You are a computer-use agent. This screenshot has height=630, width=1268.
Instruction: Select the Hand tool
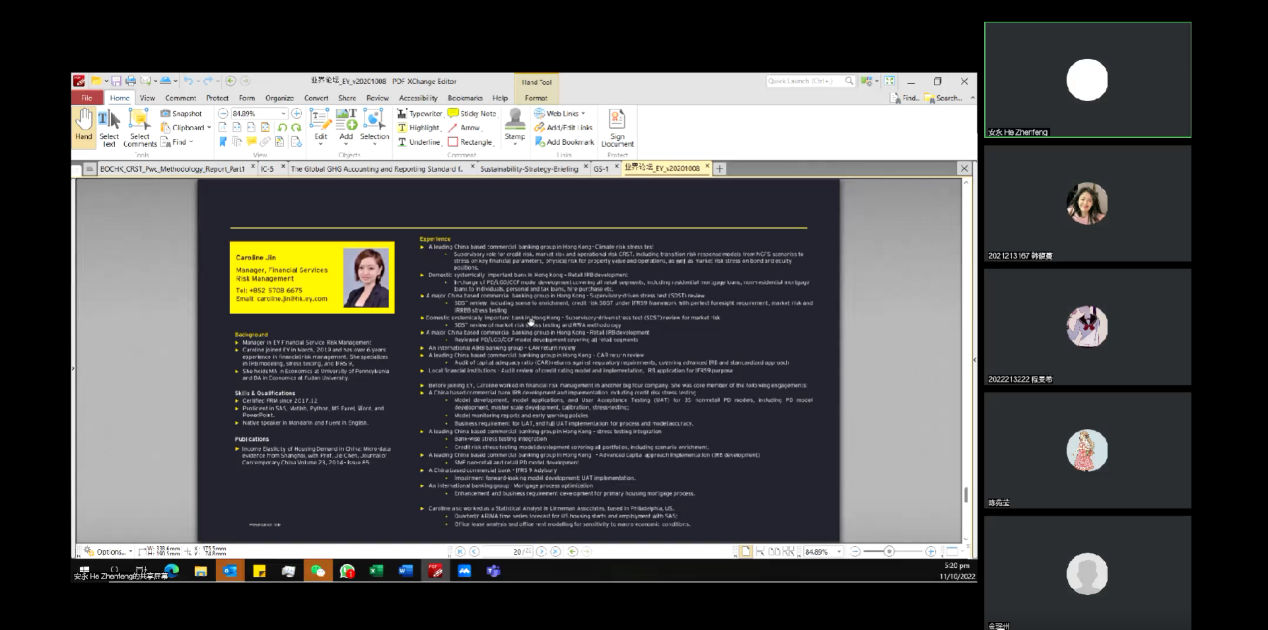(84, 125)
